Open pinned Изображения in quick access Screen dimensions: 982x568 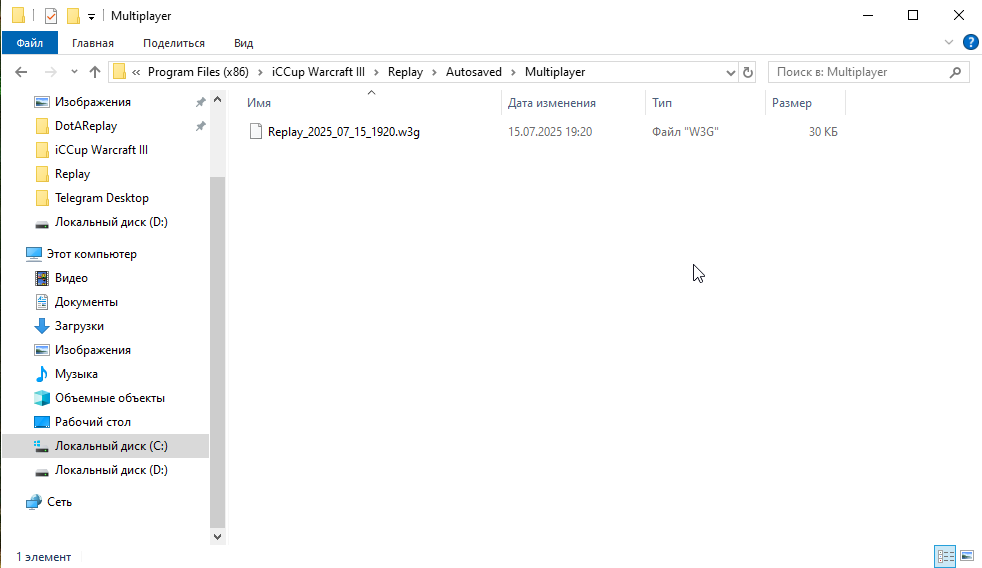tap(93, 102)
